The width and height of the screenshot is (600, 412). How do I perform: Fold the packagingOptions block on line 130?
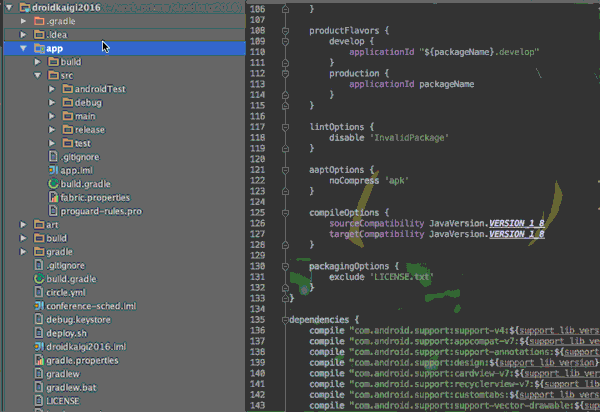click(x=285, y=266)
